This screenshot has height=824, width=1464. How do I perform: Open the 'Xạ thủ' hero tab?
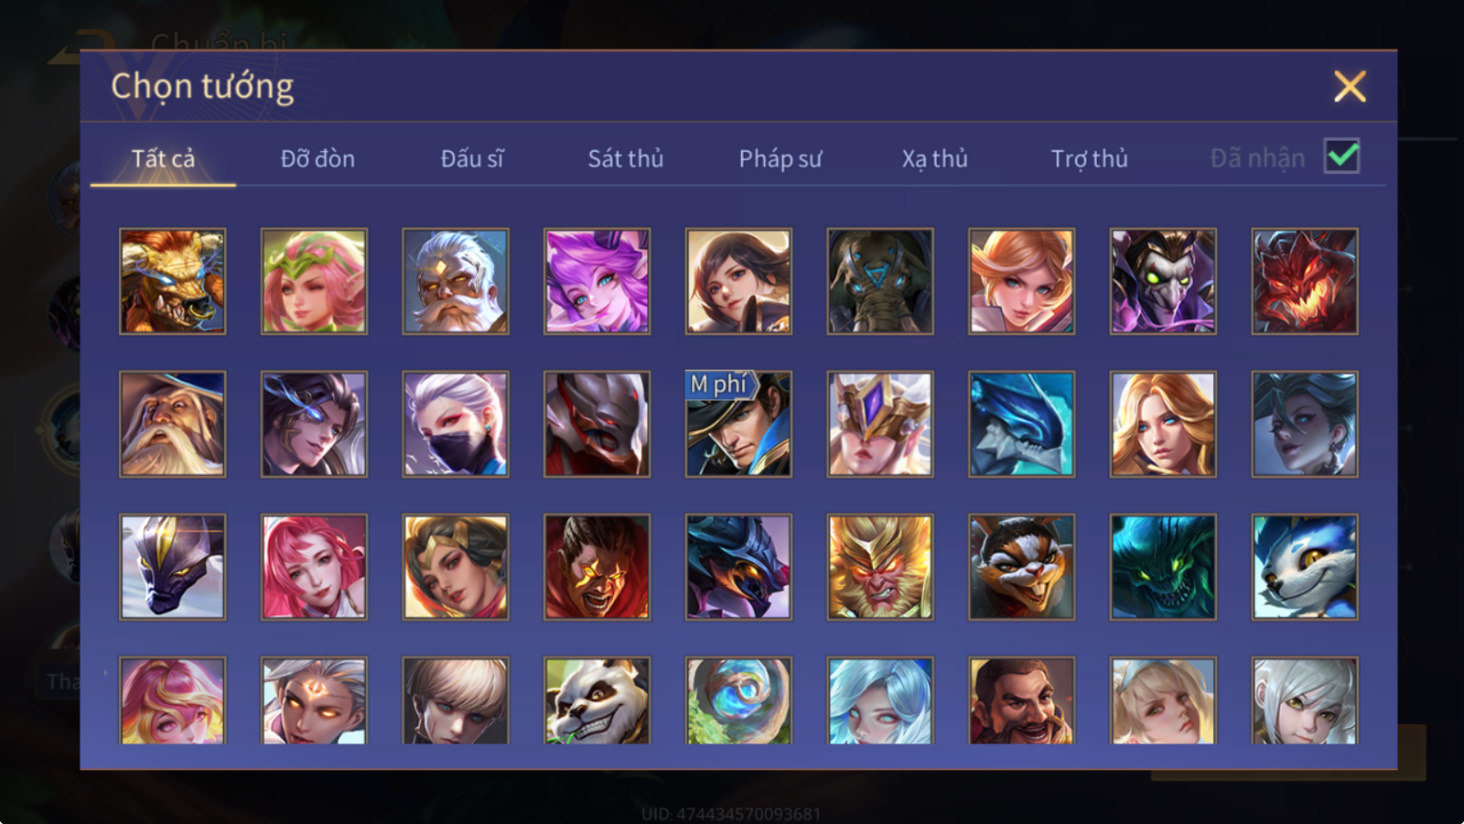[x=935, y=158]
